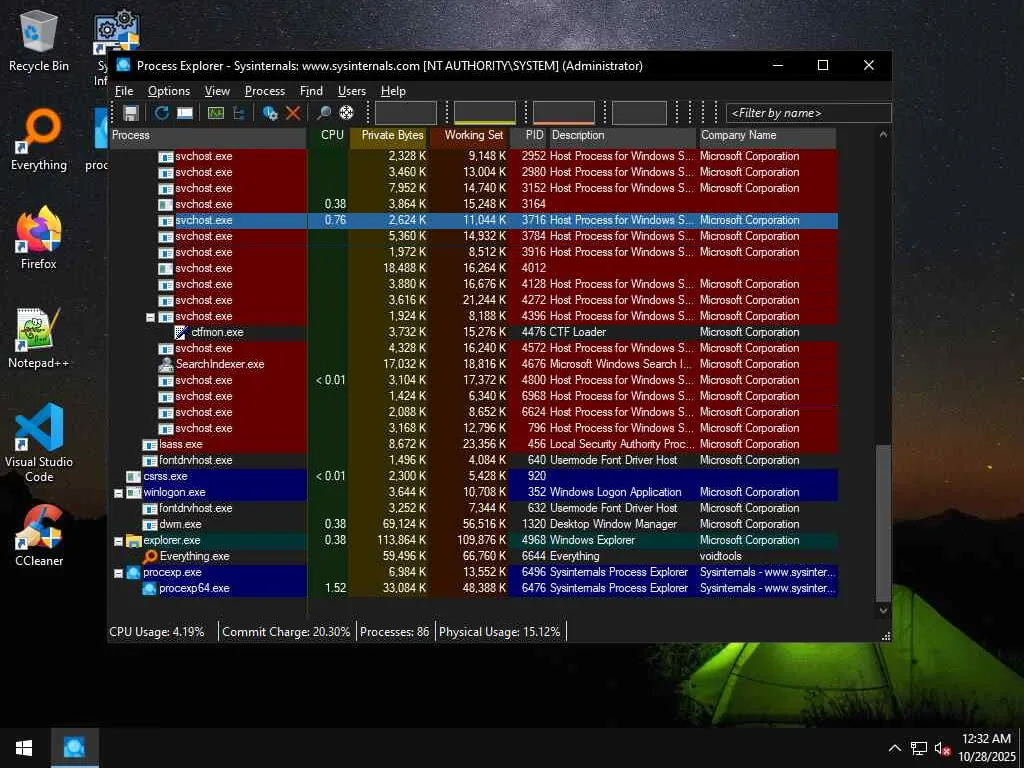1024x768 pixels.
Task: Click the network tray icon
Action: [x=919, y=748]
